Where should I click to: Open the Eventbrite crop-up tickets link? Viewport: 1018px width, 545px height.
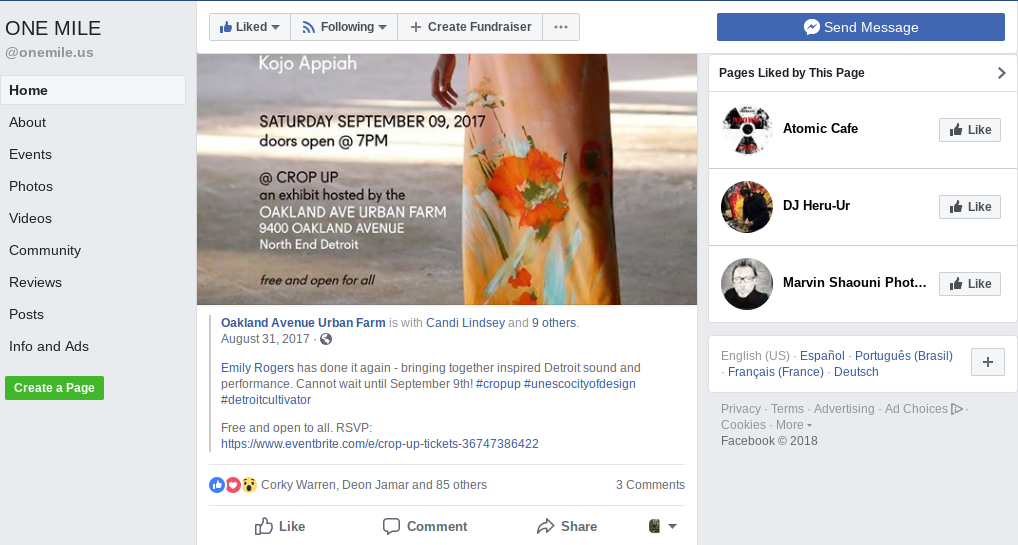tap(380, 444)
